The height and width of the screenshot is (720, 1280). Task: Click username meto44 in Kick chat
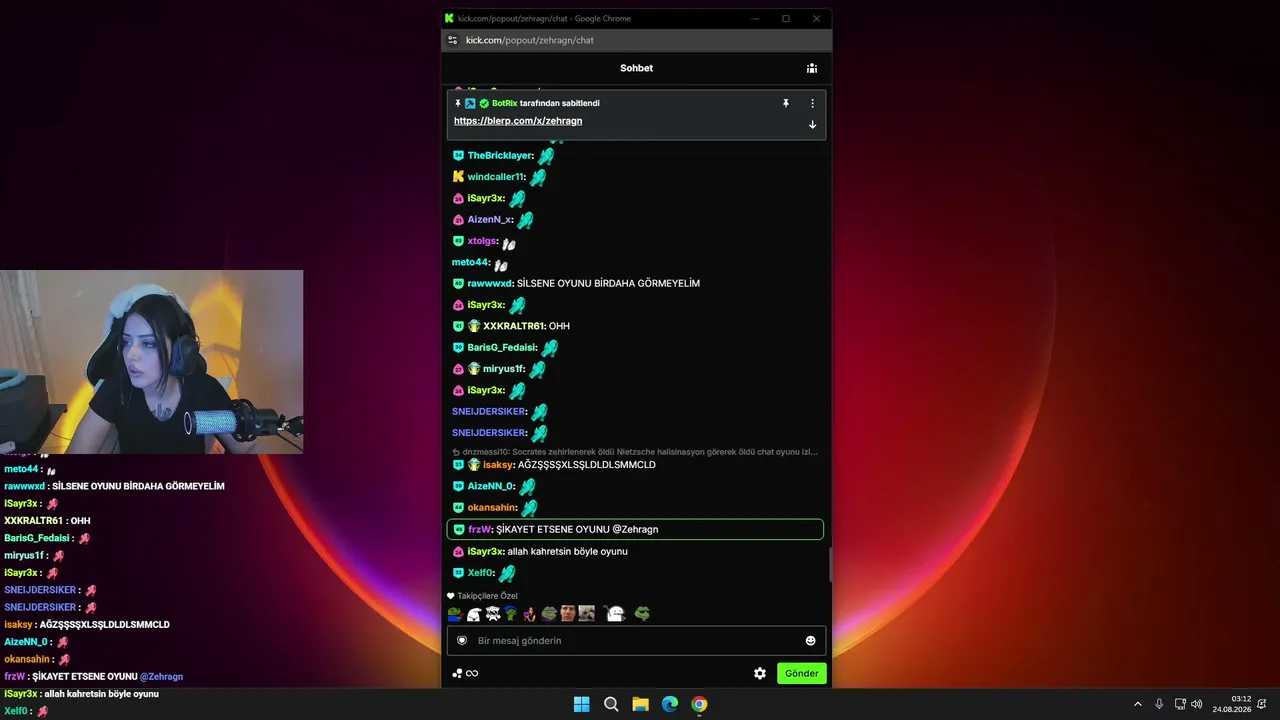click(471, 262)
